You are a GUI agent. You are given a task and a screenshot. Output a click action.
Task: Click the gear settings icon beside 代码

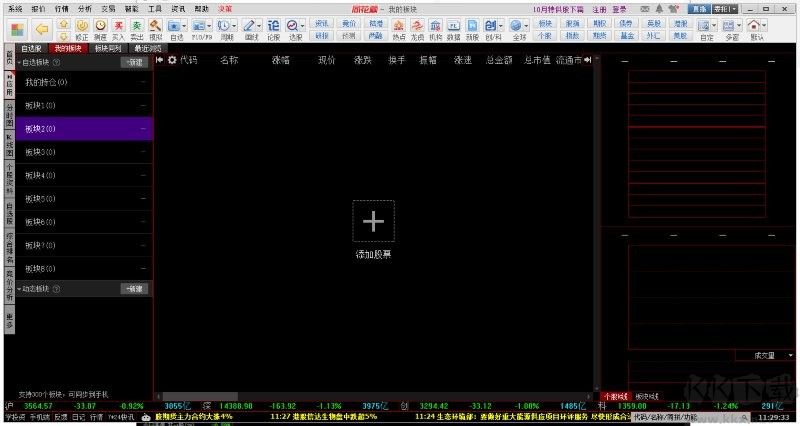pos(172,60)
